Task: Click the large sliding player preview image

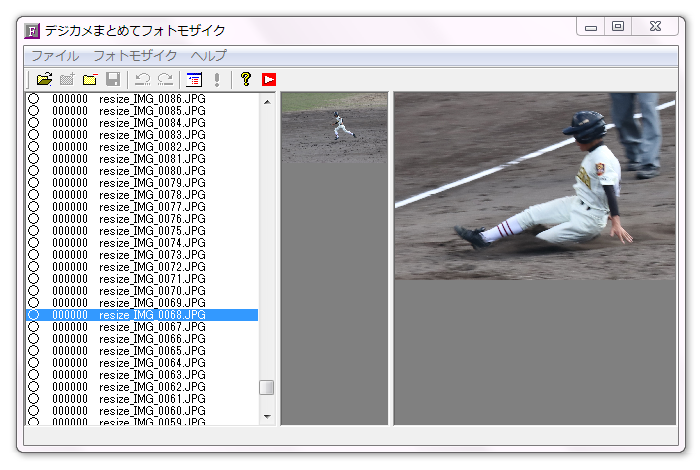Action: 535,186
